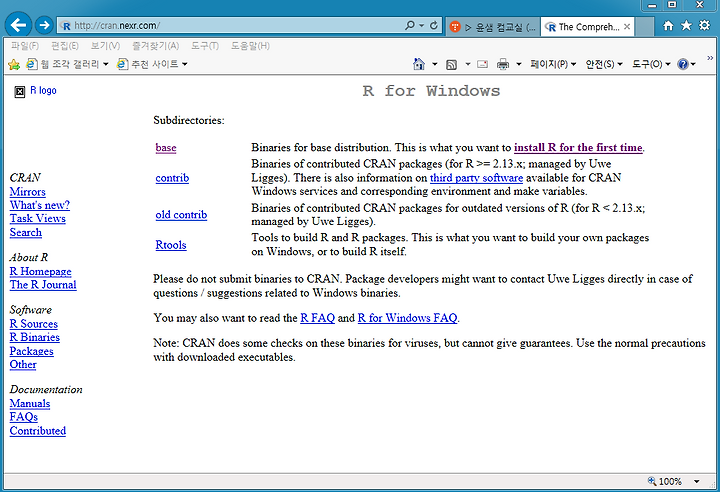This screenshot has width=720, height=492.
Task: Open the 추천 사이트 favorites item
Action: coord(152,64)
